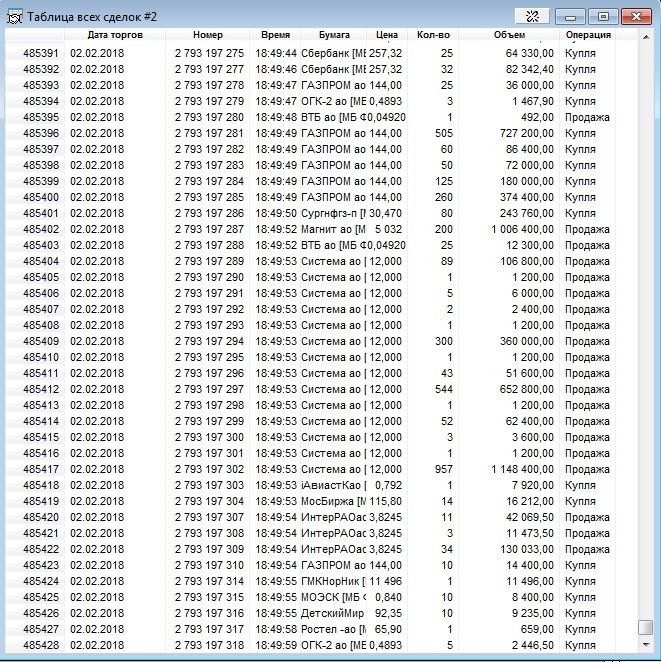Viewport: 661px width, 662px height.
Task: Click volume 1 006 400,00
Action: coord(522,230)
